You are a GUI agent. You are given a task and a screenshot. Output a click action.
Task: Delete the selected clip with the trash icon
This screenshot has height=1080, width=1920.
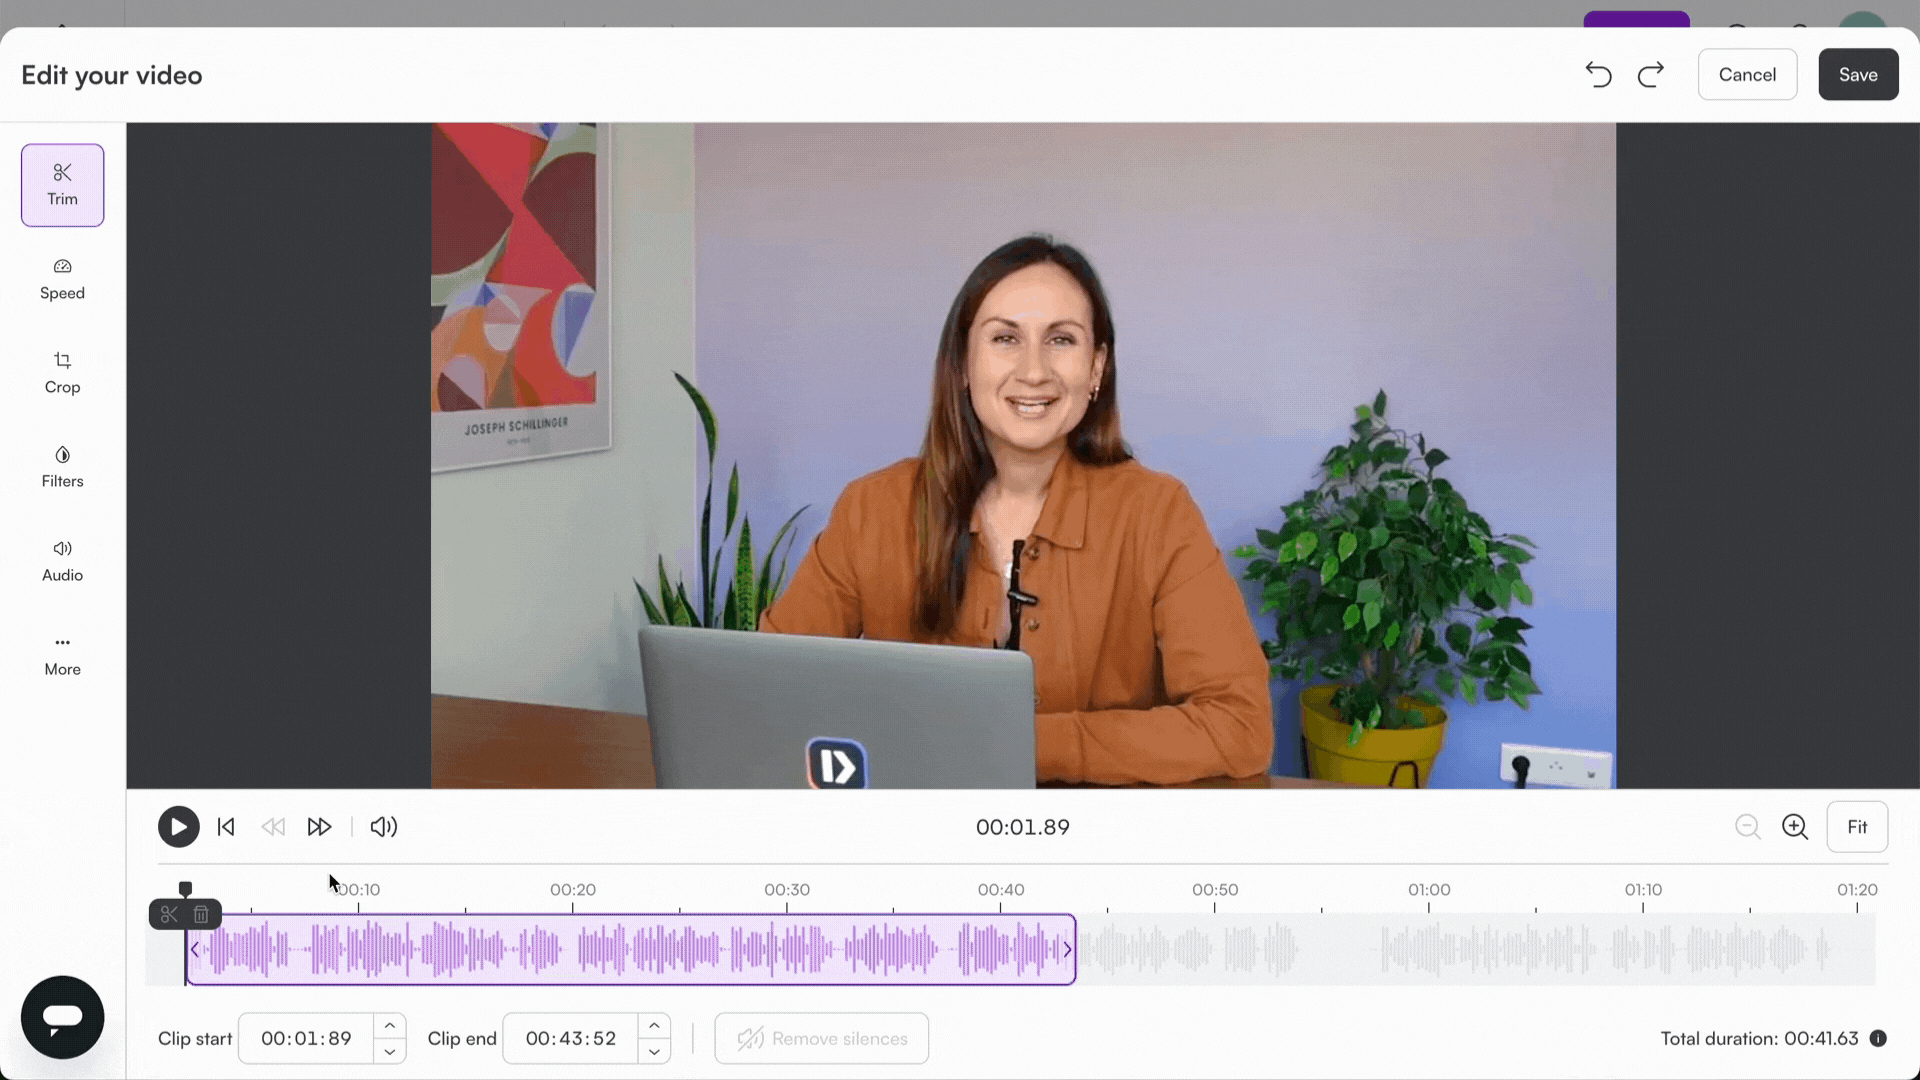click(x=200, y=914)
